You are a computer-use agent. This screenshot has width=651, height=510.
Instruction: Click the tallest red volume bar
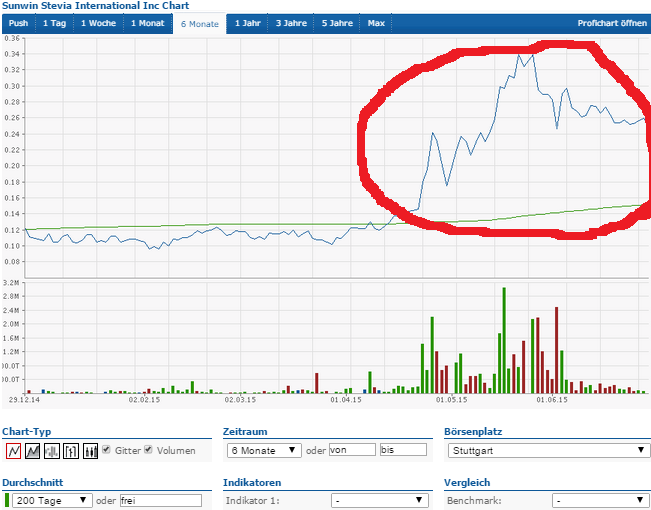click(x=556, y=350)
